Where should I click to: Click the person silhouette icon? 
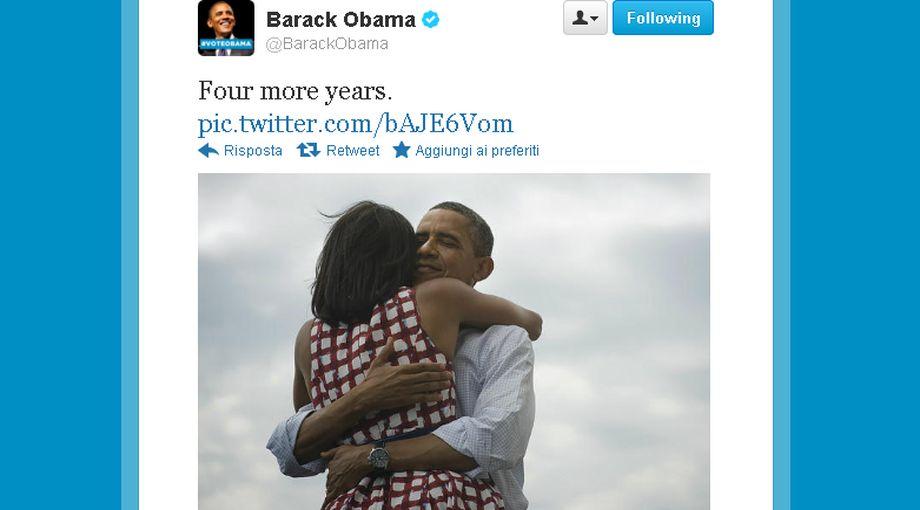pyautogui.click(x=579, y=18)
